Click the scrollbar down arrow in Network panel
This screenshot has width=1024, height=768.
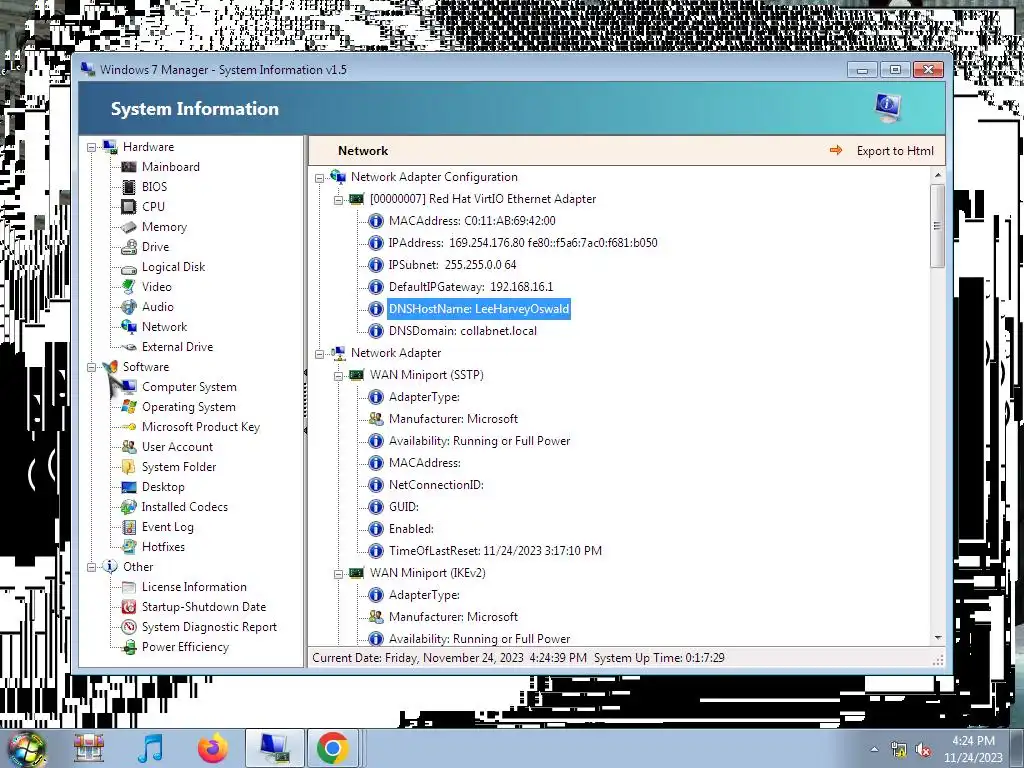[938, 638]
